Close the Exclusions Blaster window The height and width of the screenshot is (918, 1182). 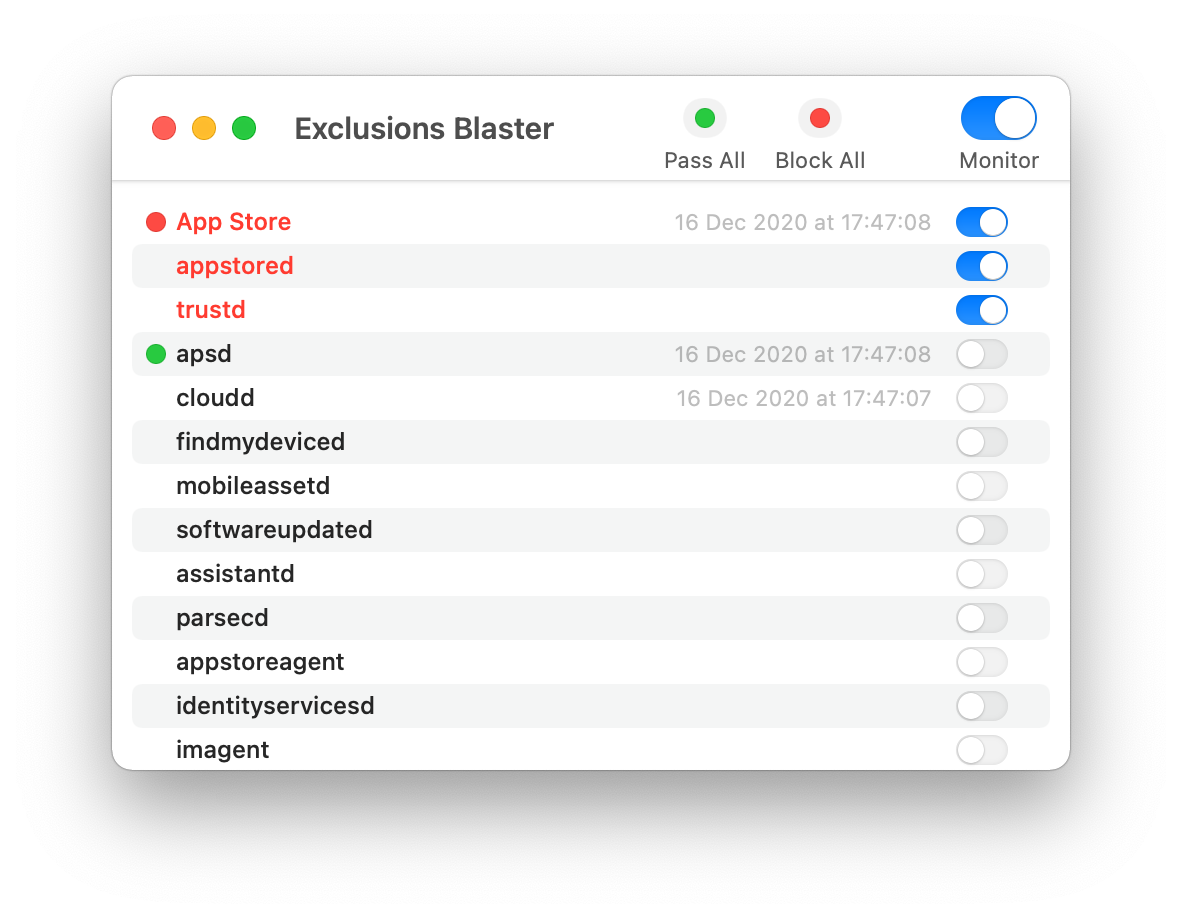[x=164, y=128]
